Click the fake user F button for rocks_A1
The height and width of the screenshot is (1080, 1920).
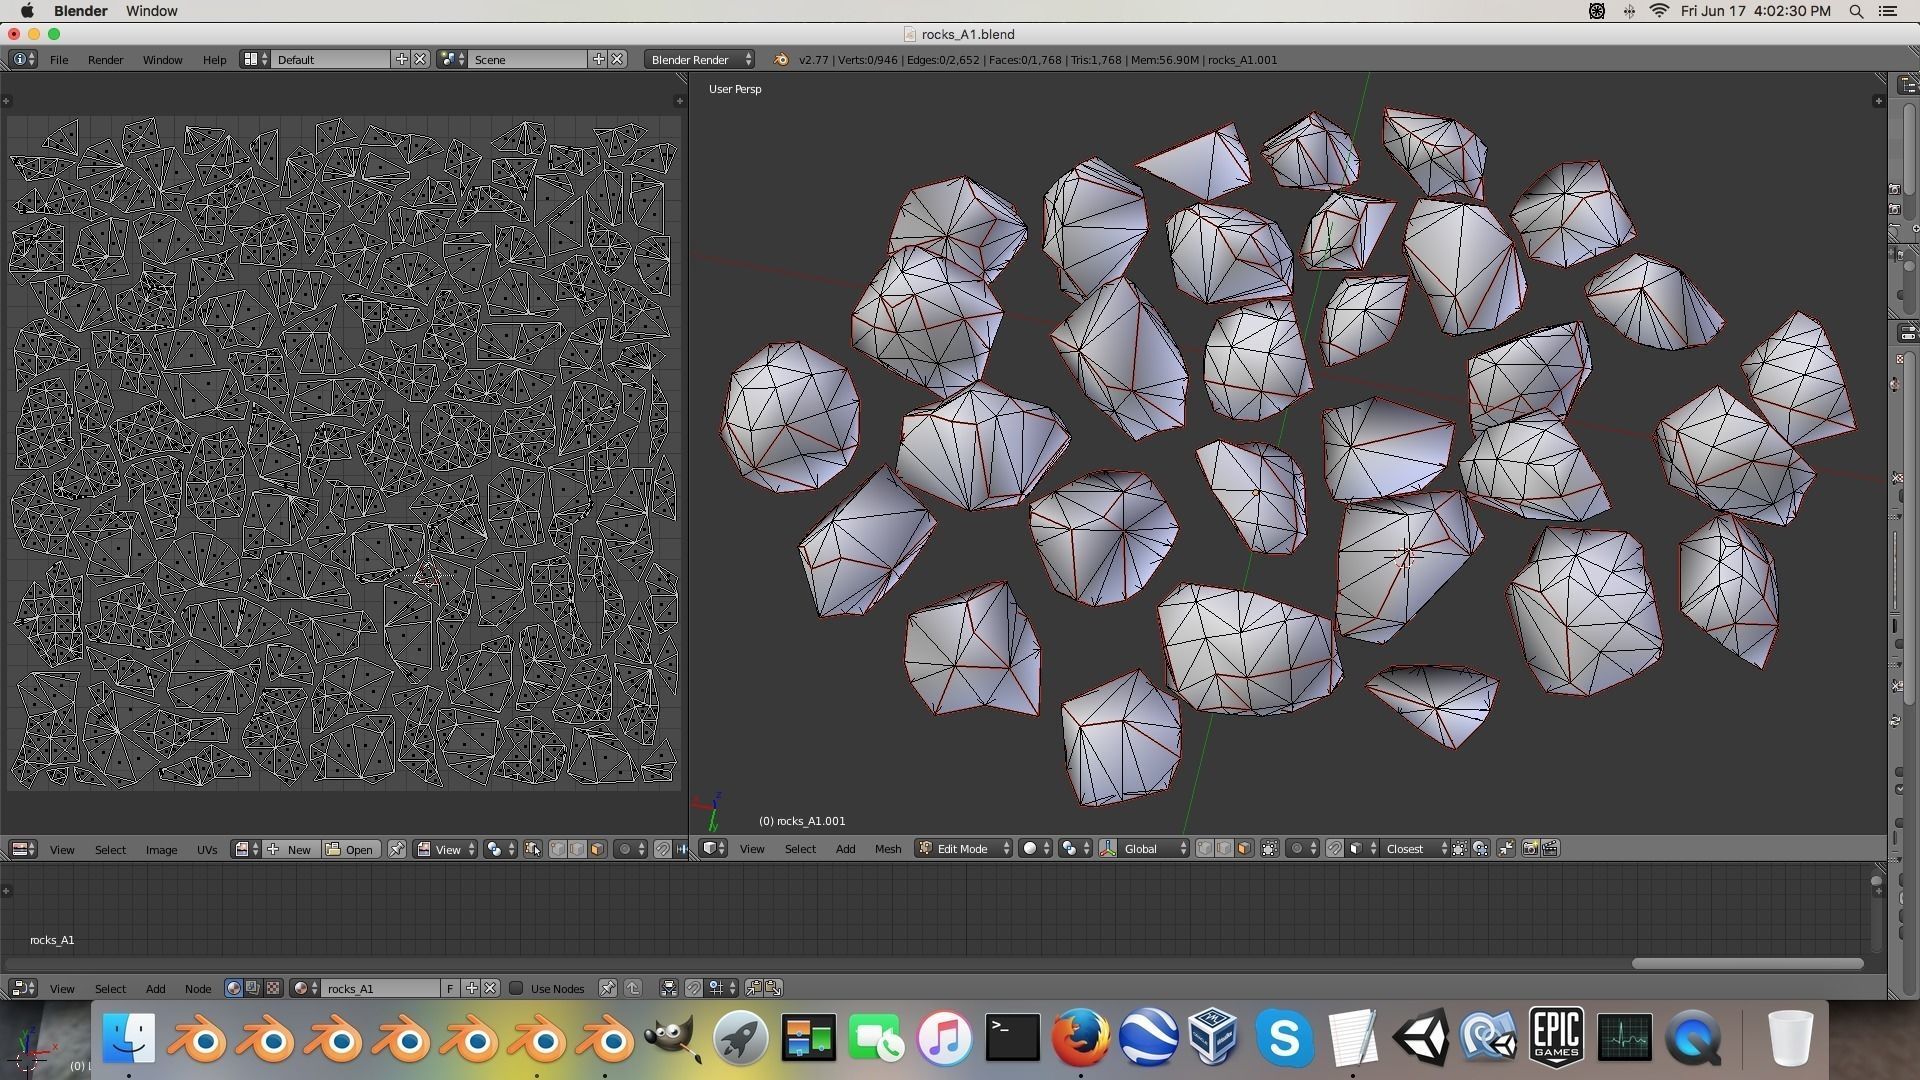coord(450,988)
